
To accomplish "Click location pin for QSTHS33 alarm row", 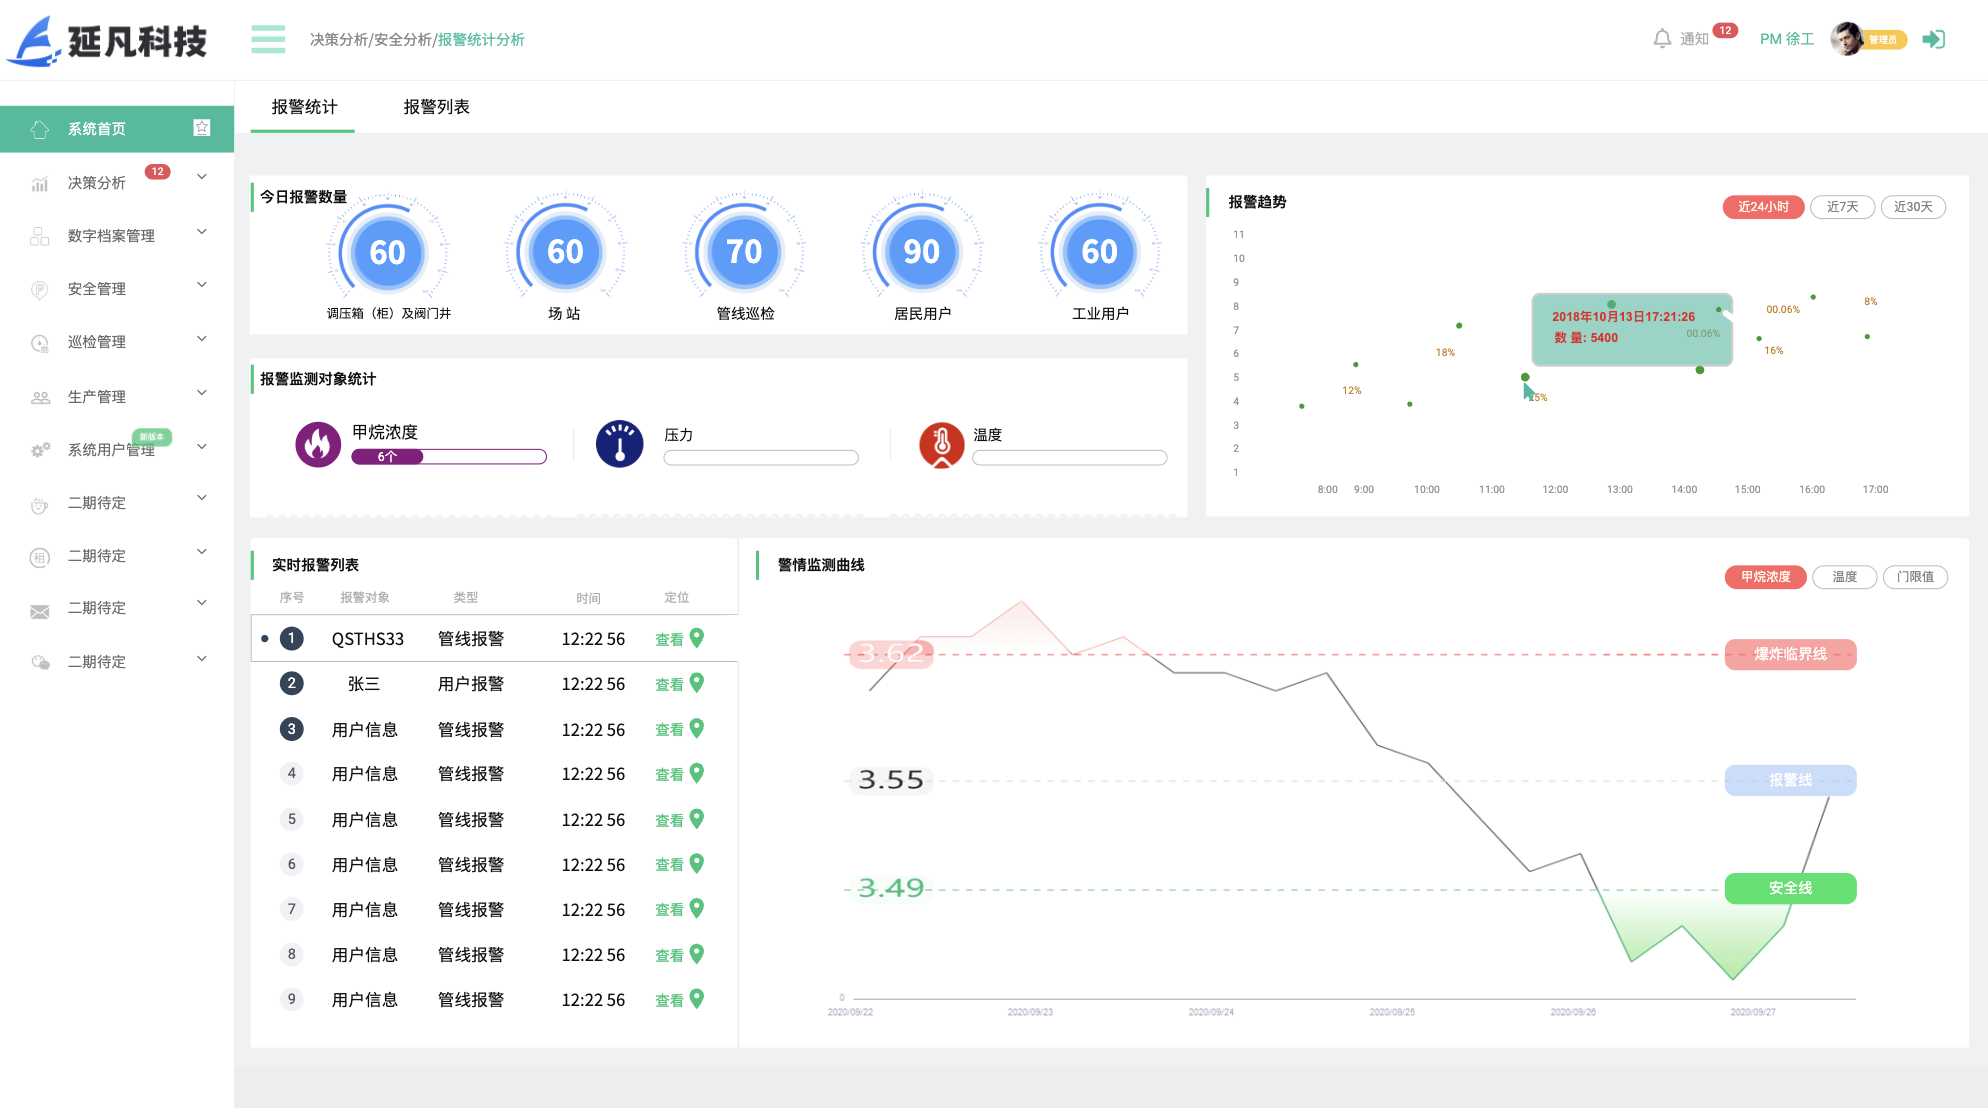I will click(x=697, y=638).
